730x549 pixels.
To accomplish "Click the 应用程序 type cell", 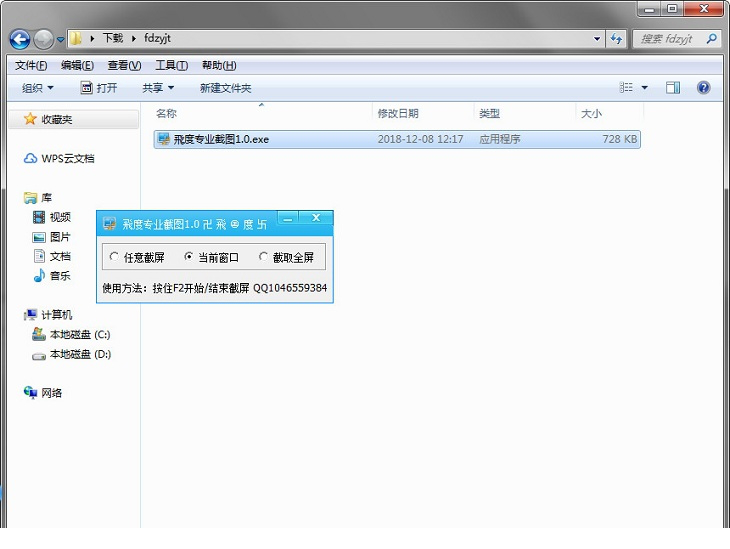I will 500,139.
